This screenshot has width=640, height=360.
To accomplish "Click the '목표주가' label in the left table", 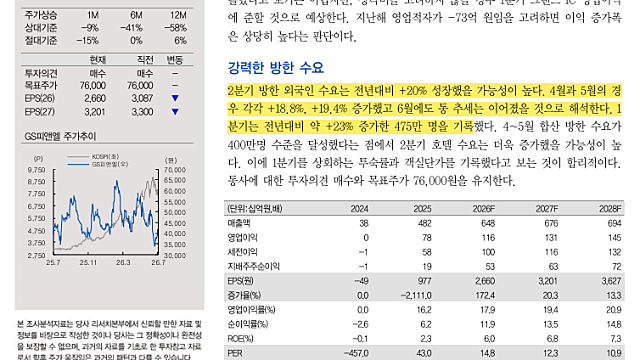I will [x=41, y=86].
